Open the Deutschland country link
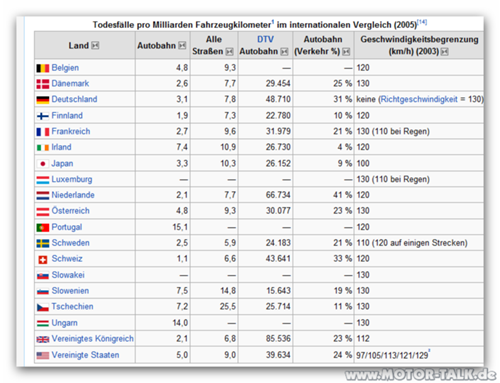The height and width of the screenshot is (383, 500). [74, 99]
